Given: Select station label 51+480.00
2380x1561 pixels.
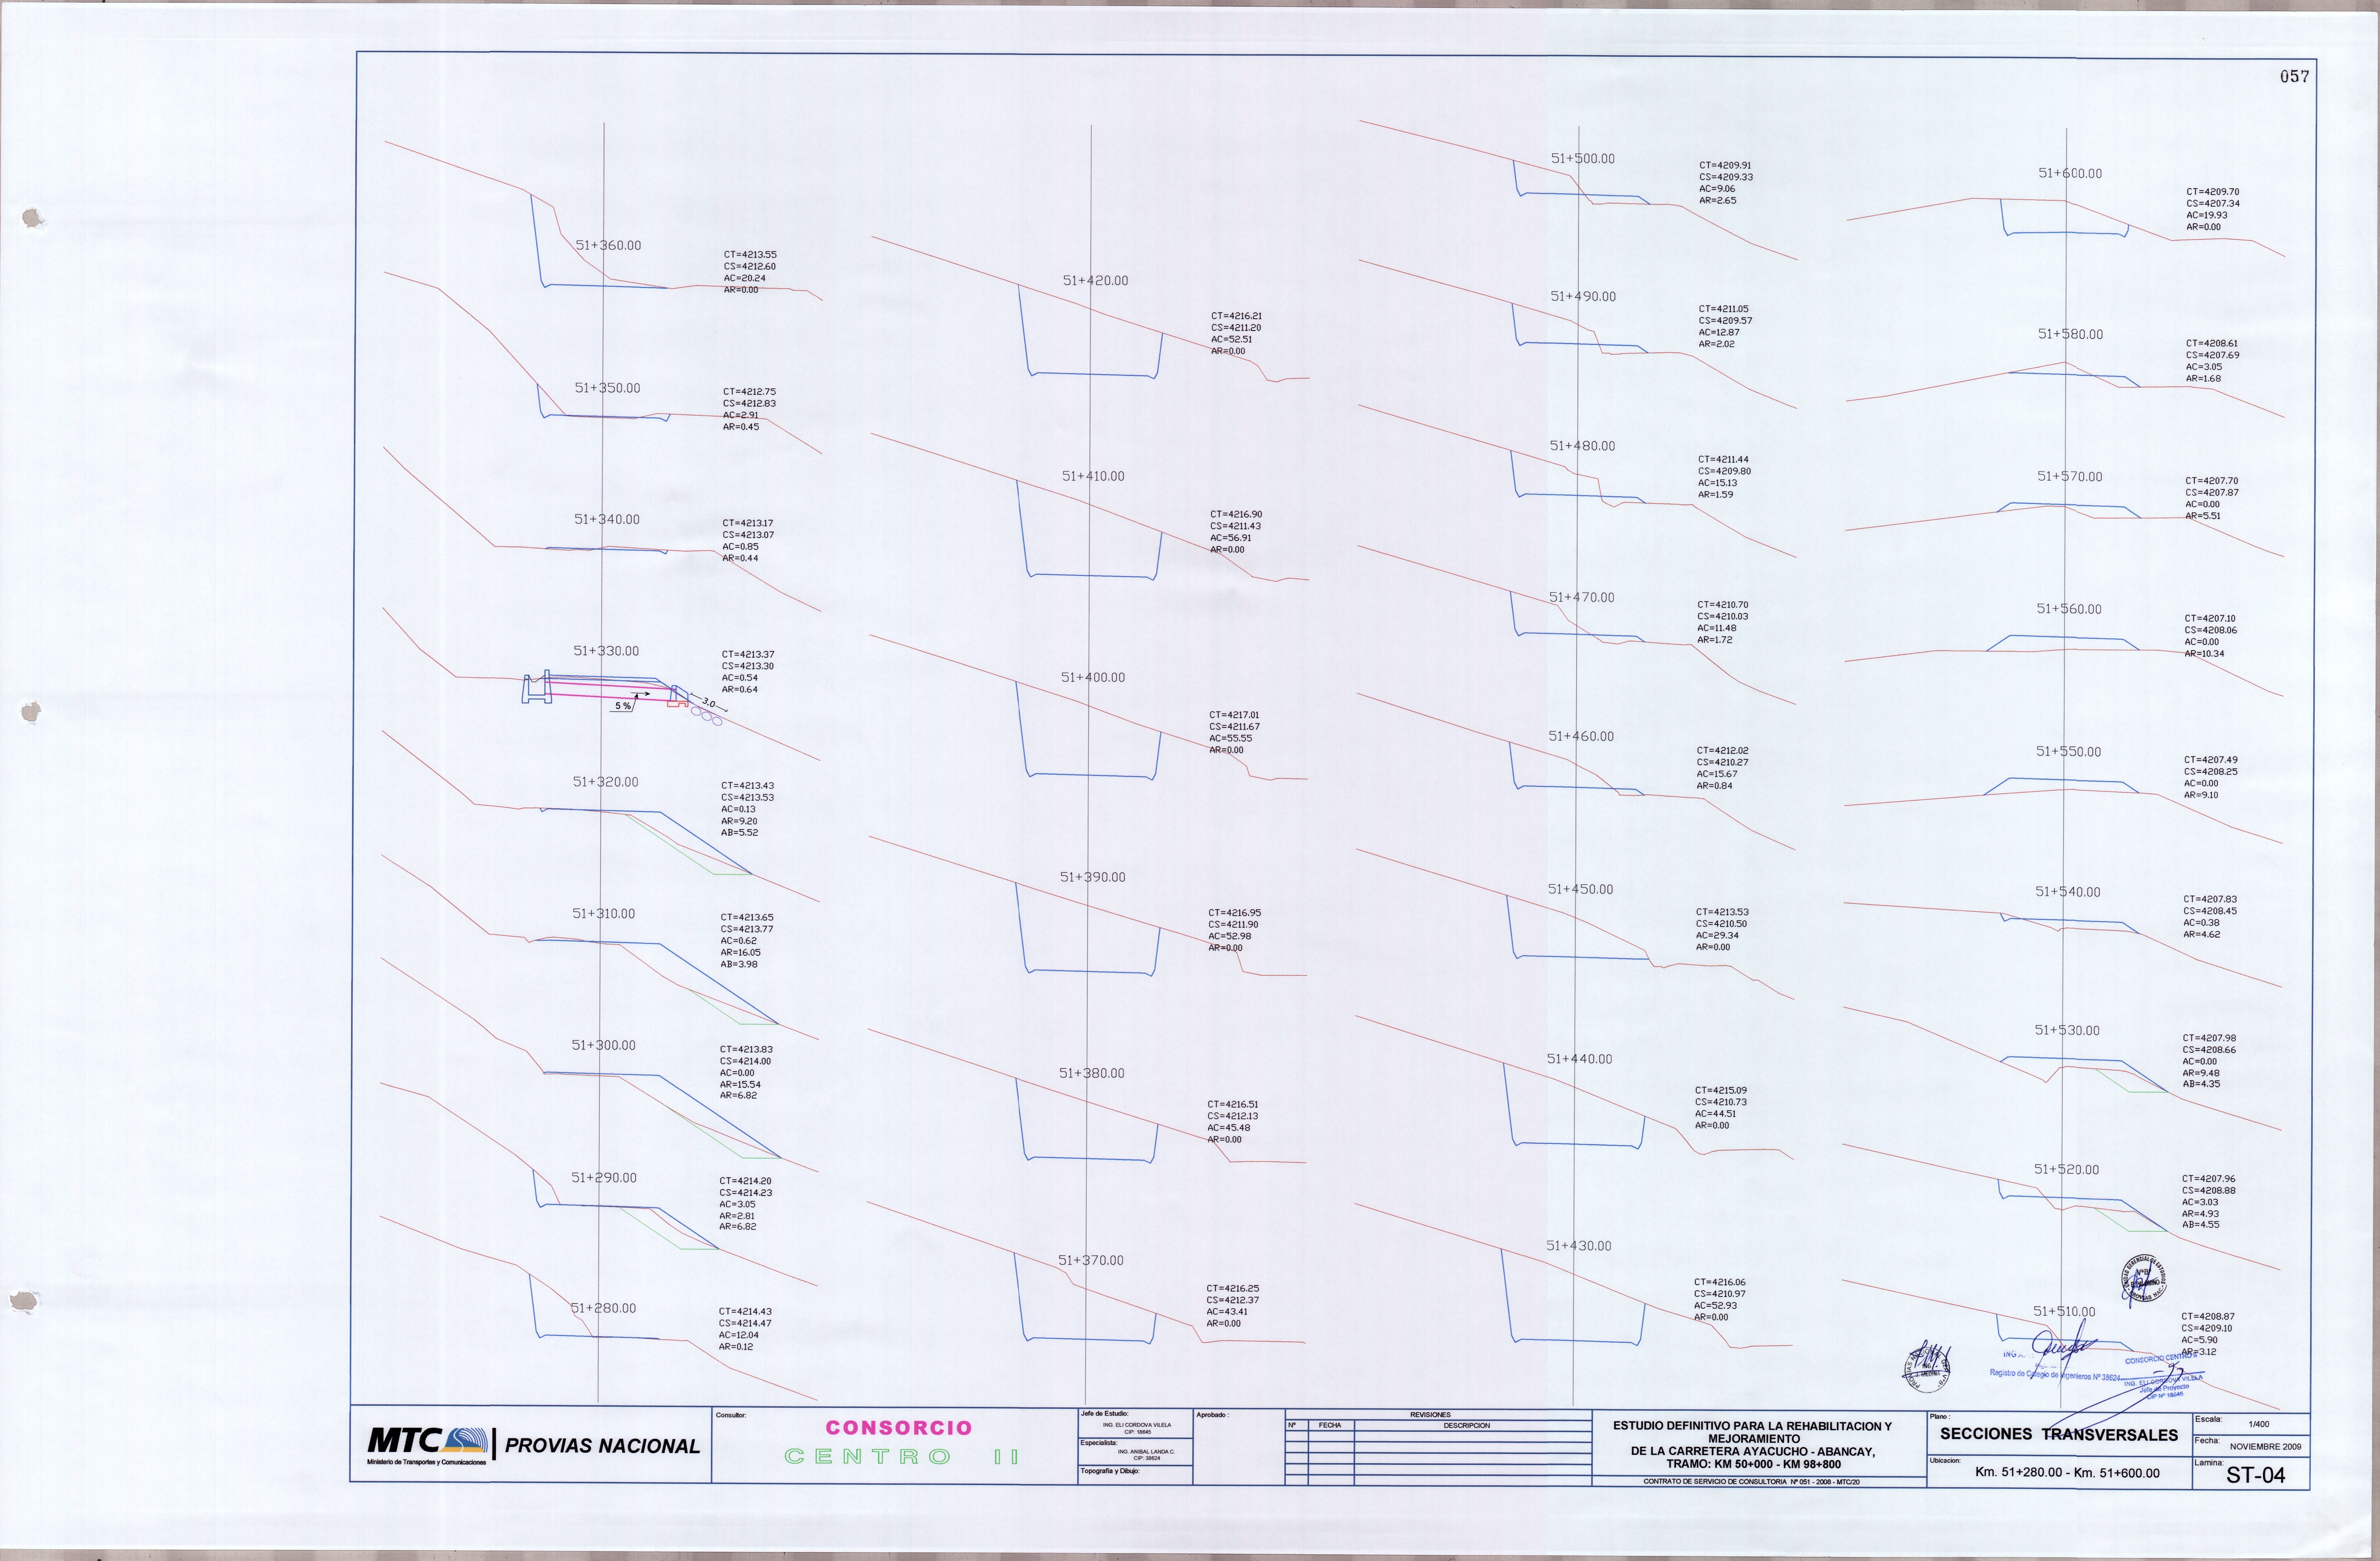Looking at the screenshot, I should point(1582,446).
